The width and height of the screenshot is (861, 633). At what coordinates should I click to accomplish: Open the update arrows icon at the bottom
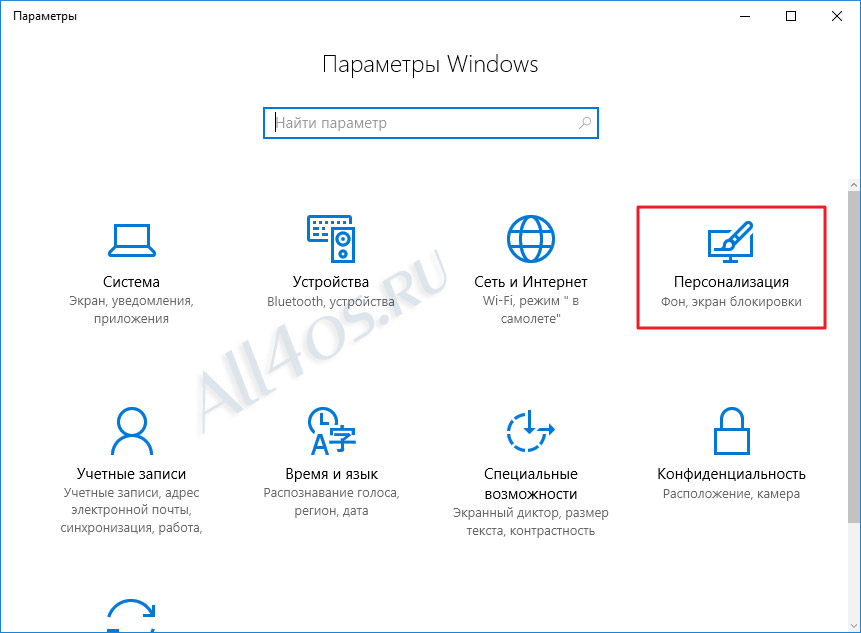tap(132, 615)
